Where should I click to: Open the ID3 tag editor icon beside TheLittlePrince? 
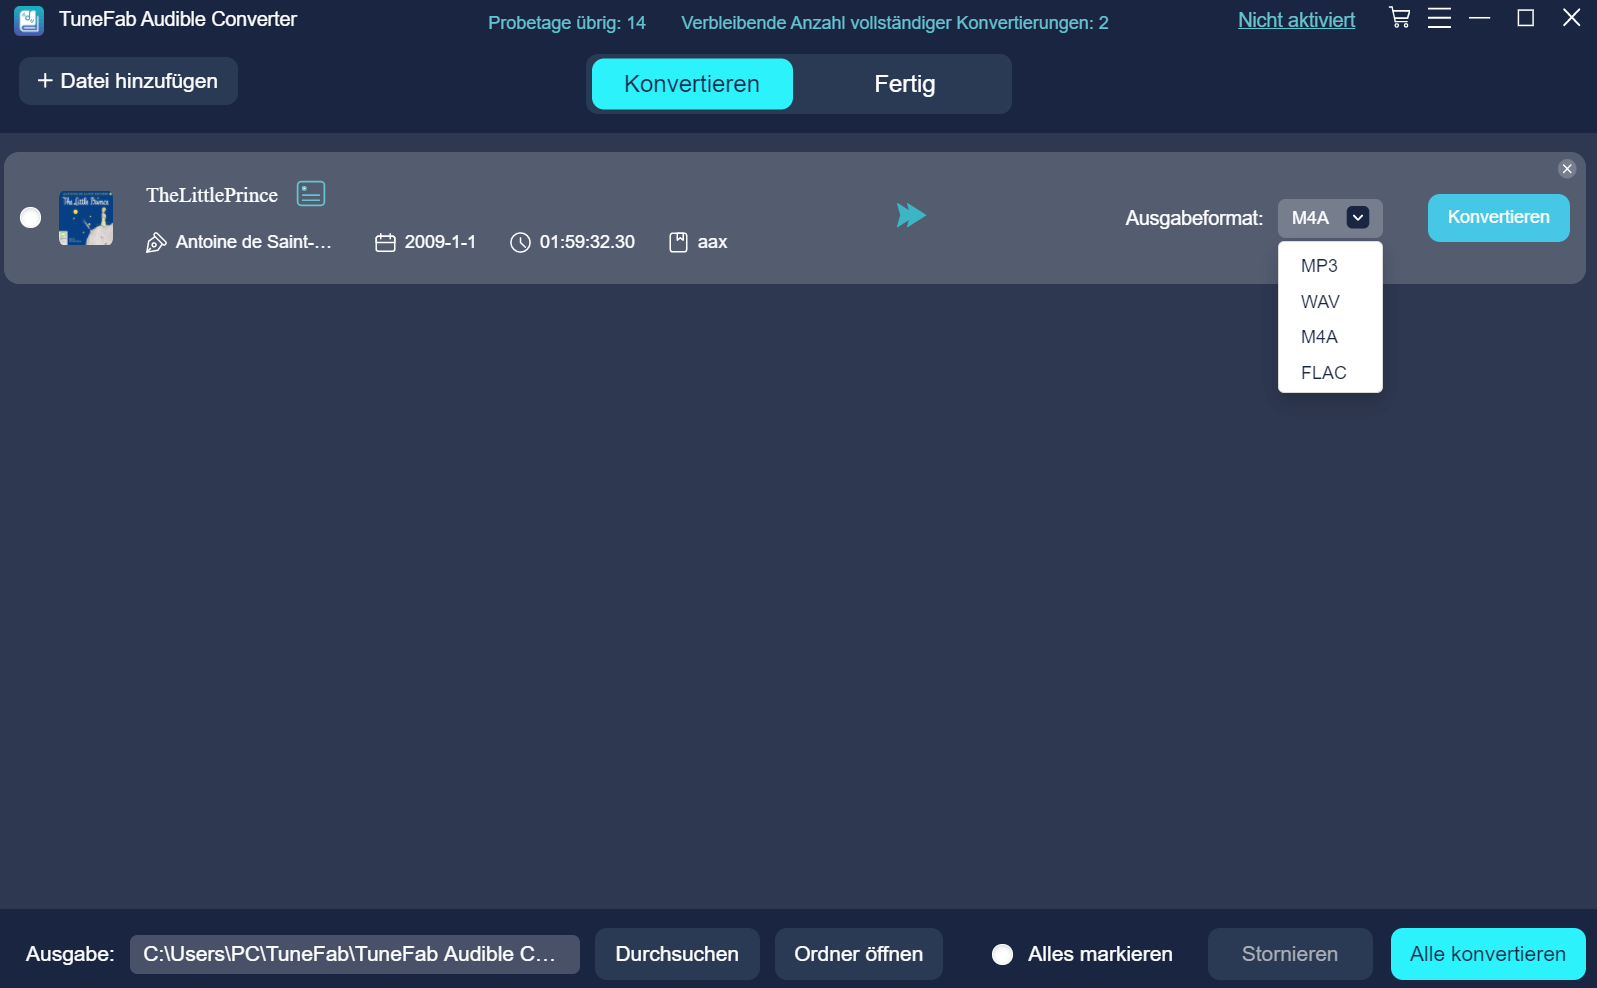[x=311, y=194]
